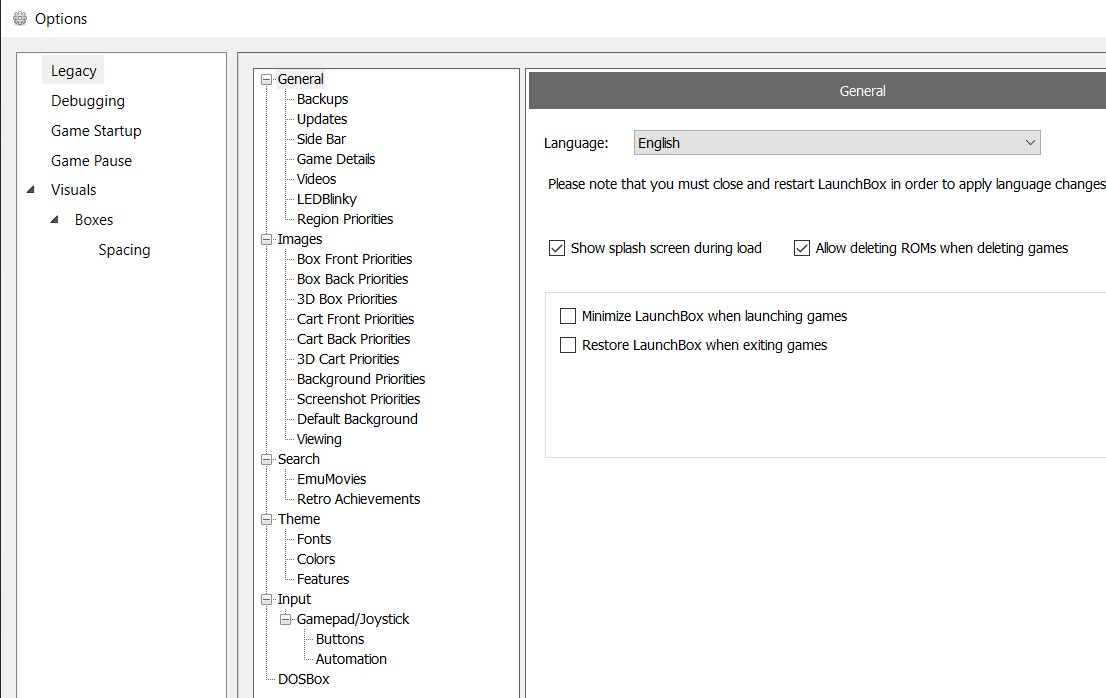Select the Input tree item
1106x698 pixels.
click(x=294, y=599)
